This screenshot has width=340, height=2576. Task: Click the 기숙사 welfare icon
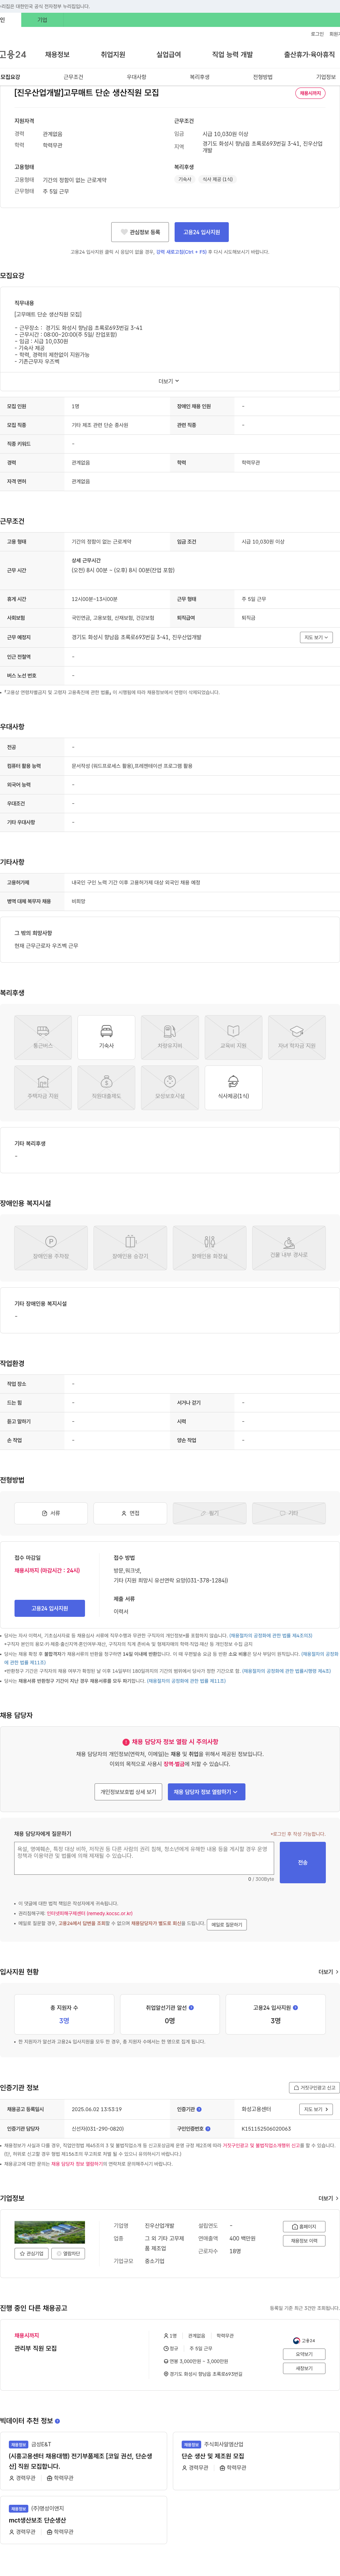point(106,1037)
